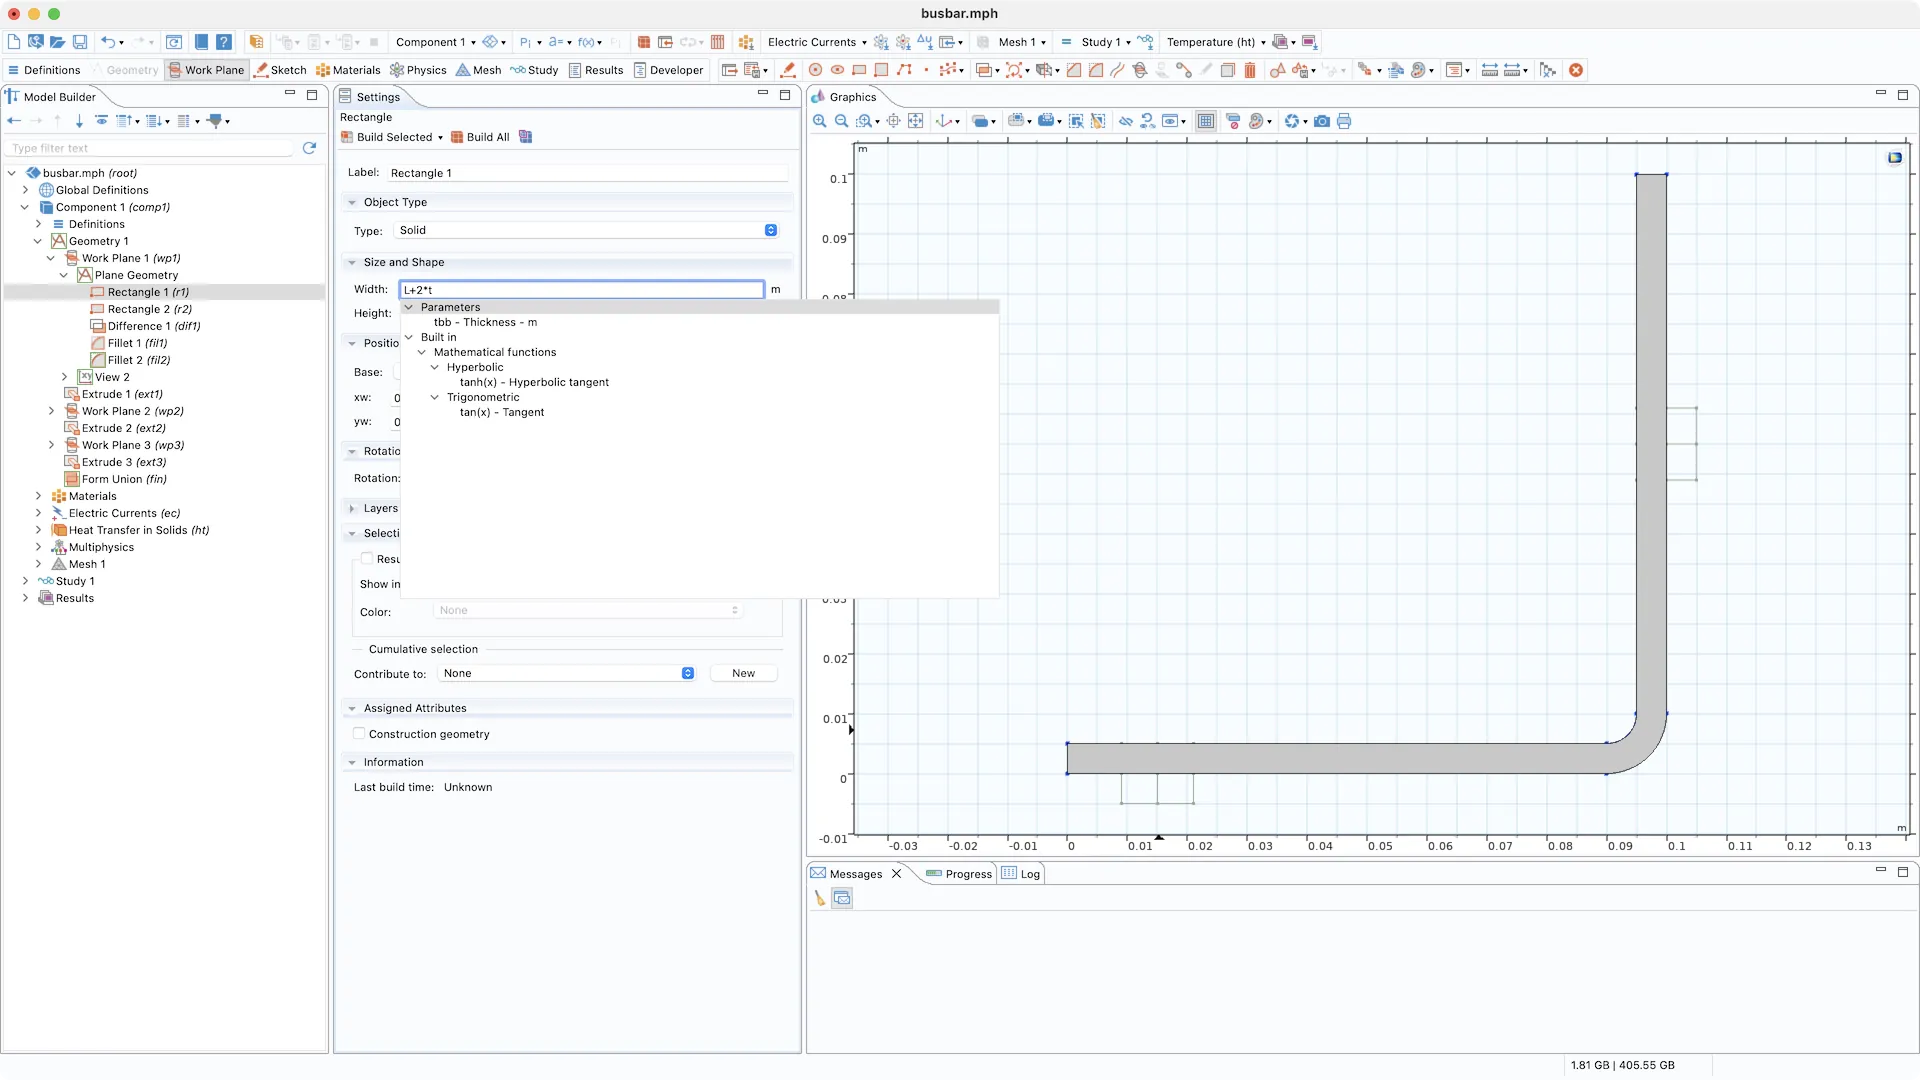Clear the Messages window with broom icon
1920x1080 pixels.
820,898
